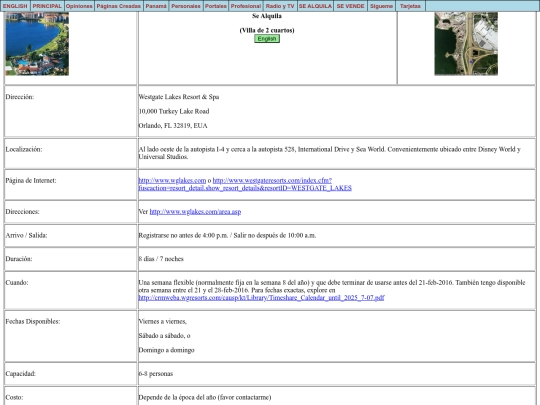The image size is (540, 405).
Task: Click the 'Se Alquila' heading
Action: click(267, 16)
